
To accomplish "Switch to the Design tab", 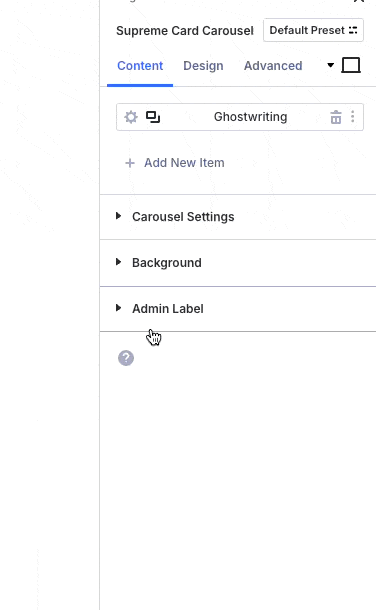I will coord(203,66).
